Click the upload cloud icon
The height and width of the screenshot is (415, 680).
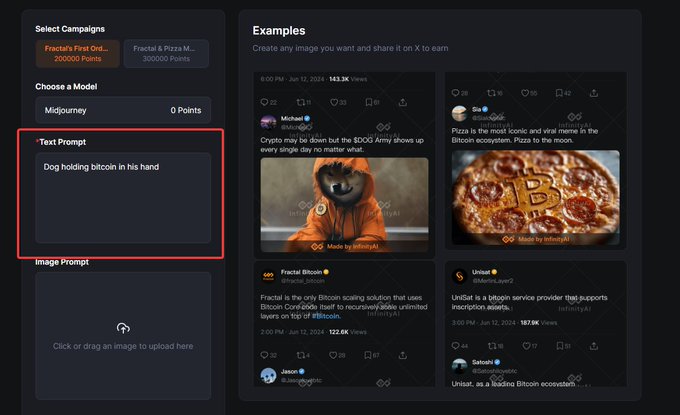click(123, 328)
